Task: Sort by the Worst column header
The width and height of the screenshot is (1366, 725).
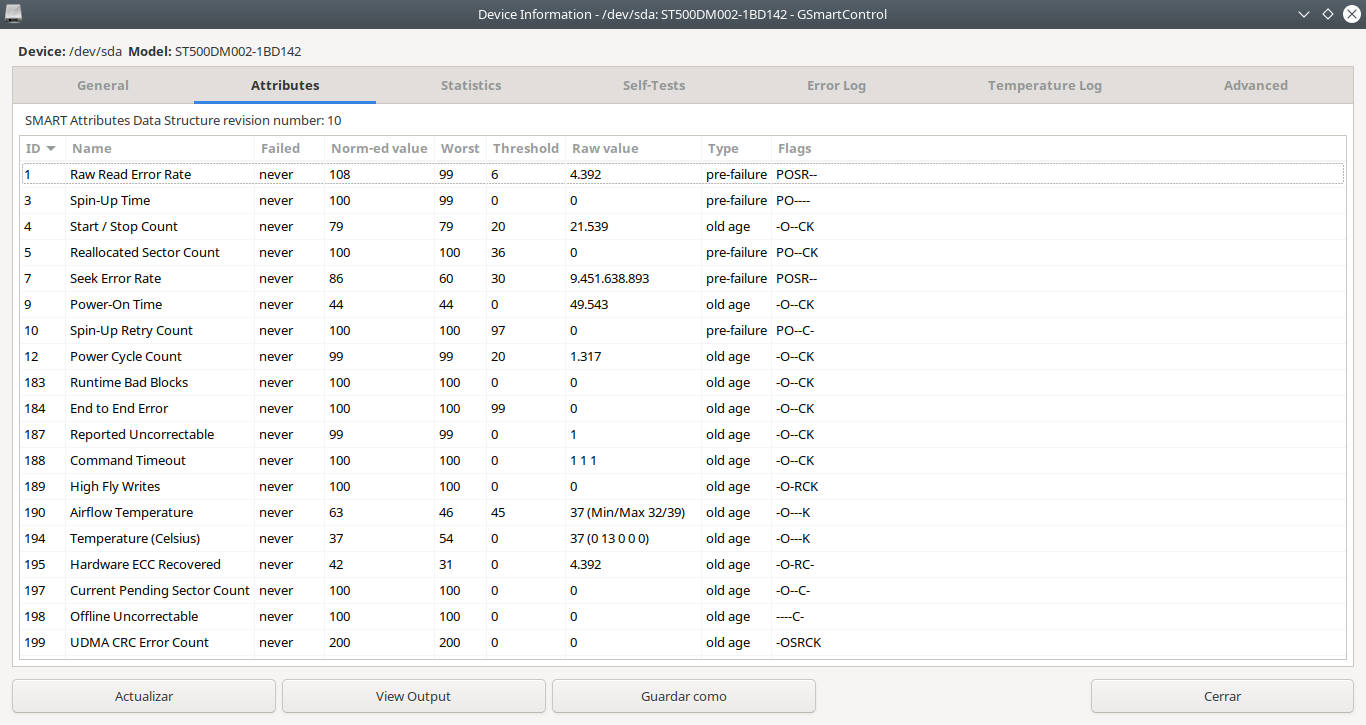Action: [461, 148]
